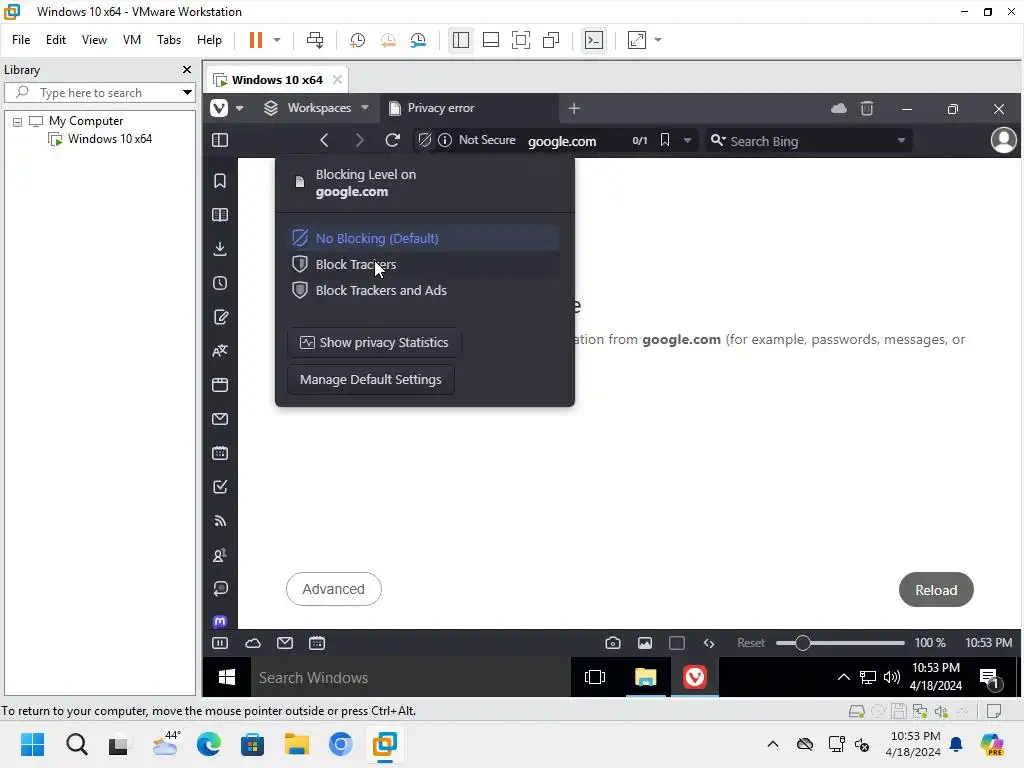Adjust the page zoom slider

pyautogui.click(x=840, y=643)
